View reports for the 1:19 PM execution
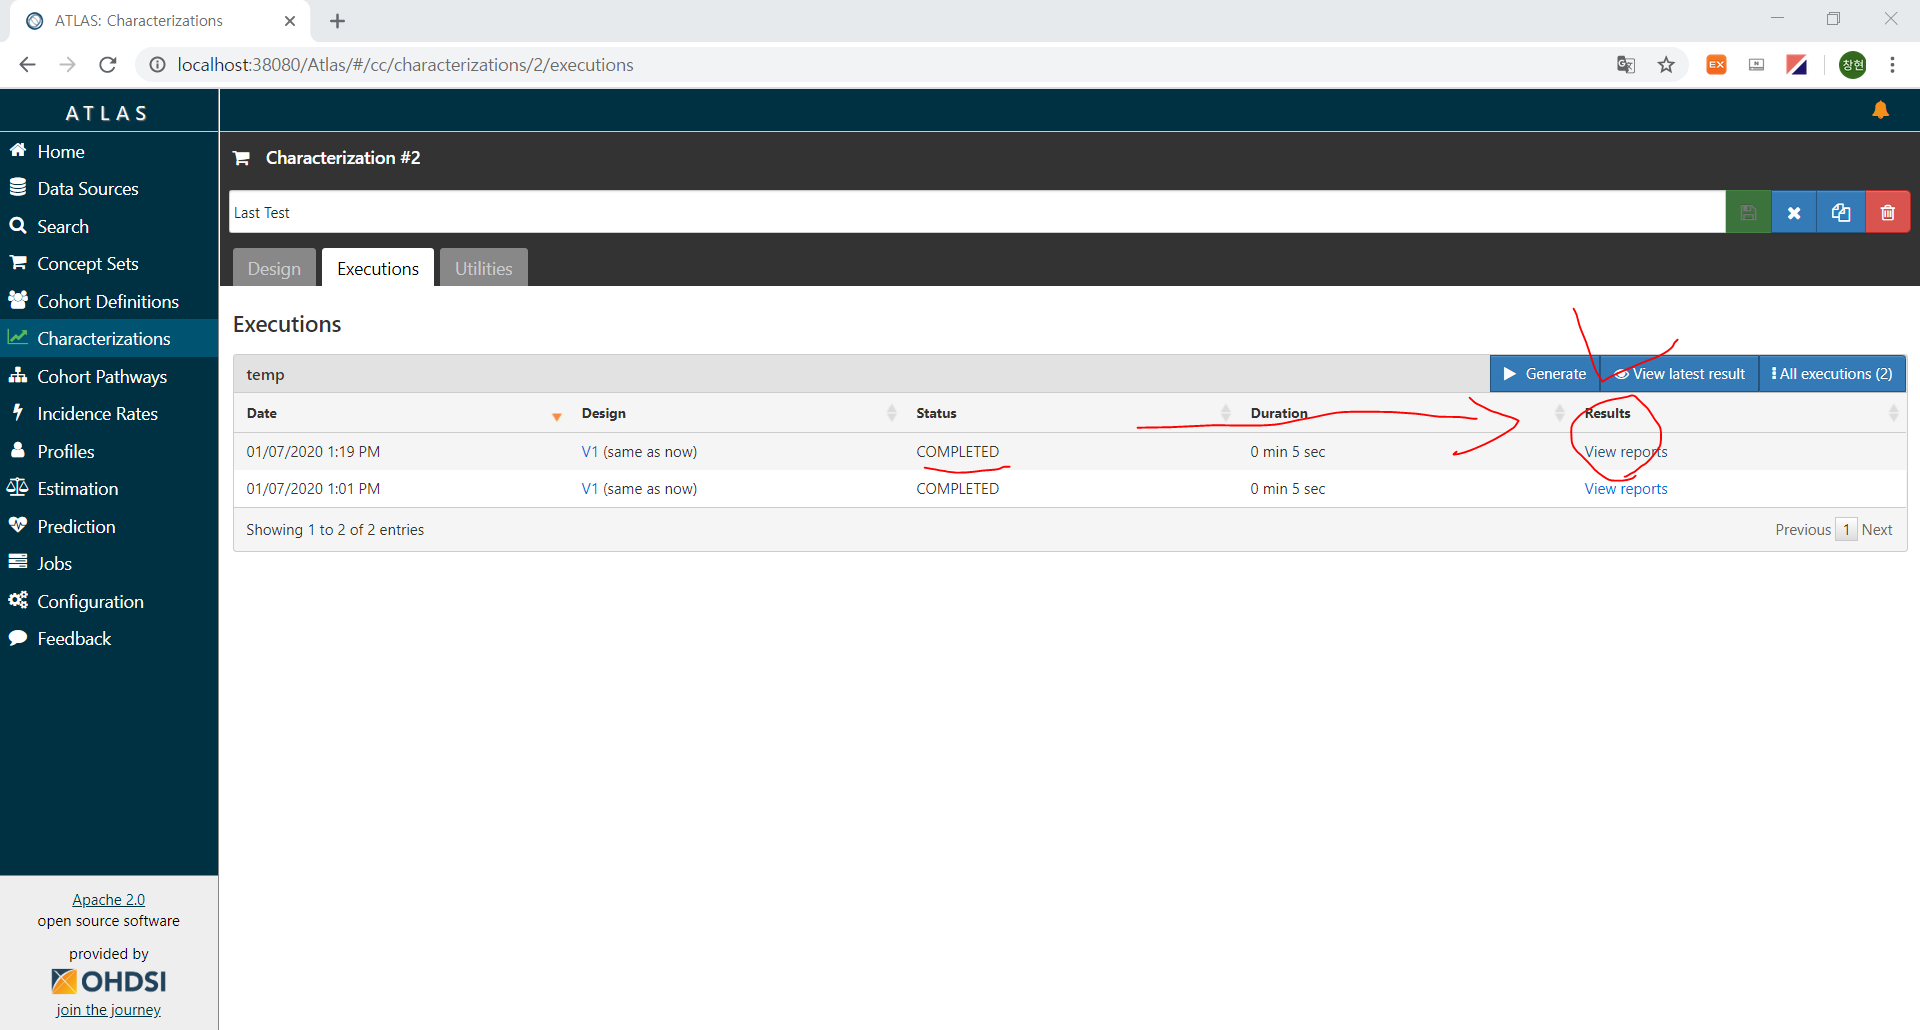This screenshot has height=1030, width=1920. point(1624,451)
